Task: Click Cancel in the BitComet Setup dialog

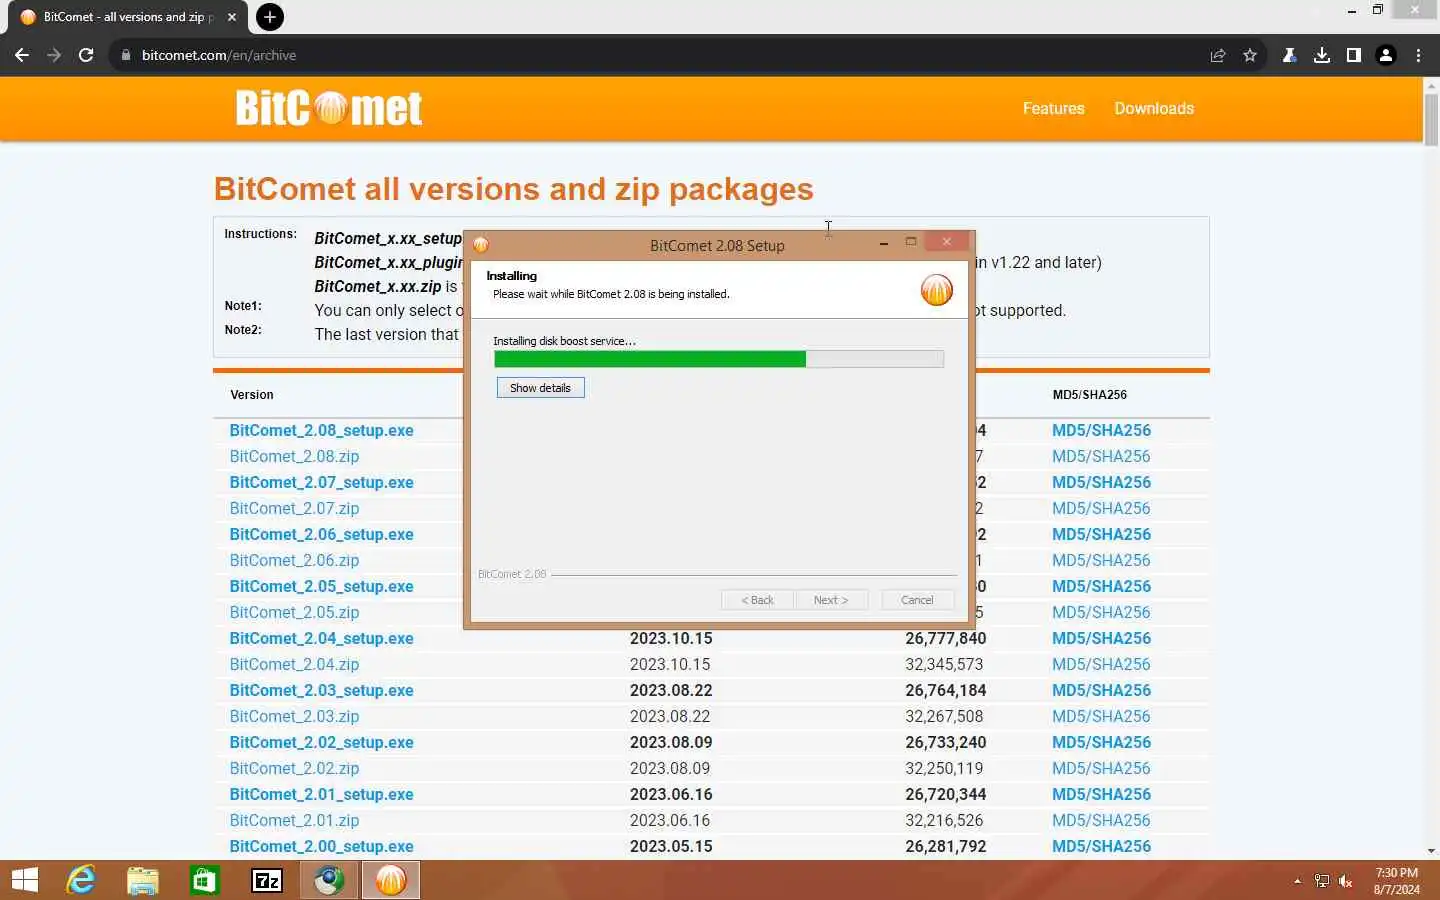Action: [x=917, y=600]
